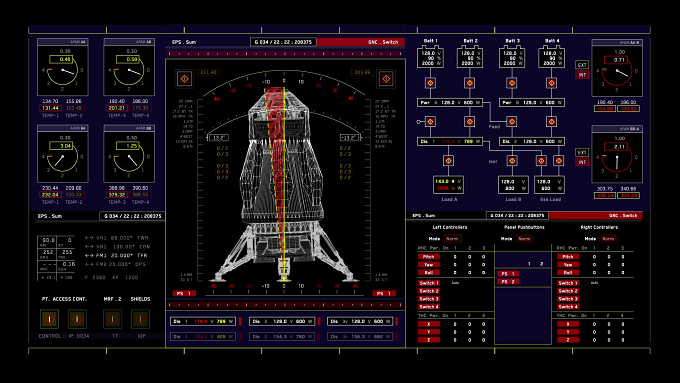Open Left Controllers Mode Norm selector
The image size is (680, 383).
click(452, 239)
